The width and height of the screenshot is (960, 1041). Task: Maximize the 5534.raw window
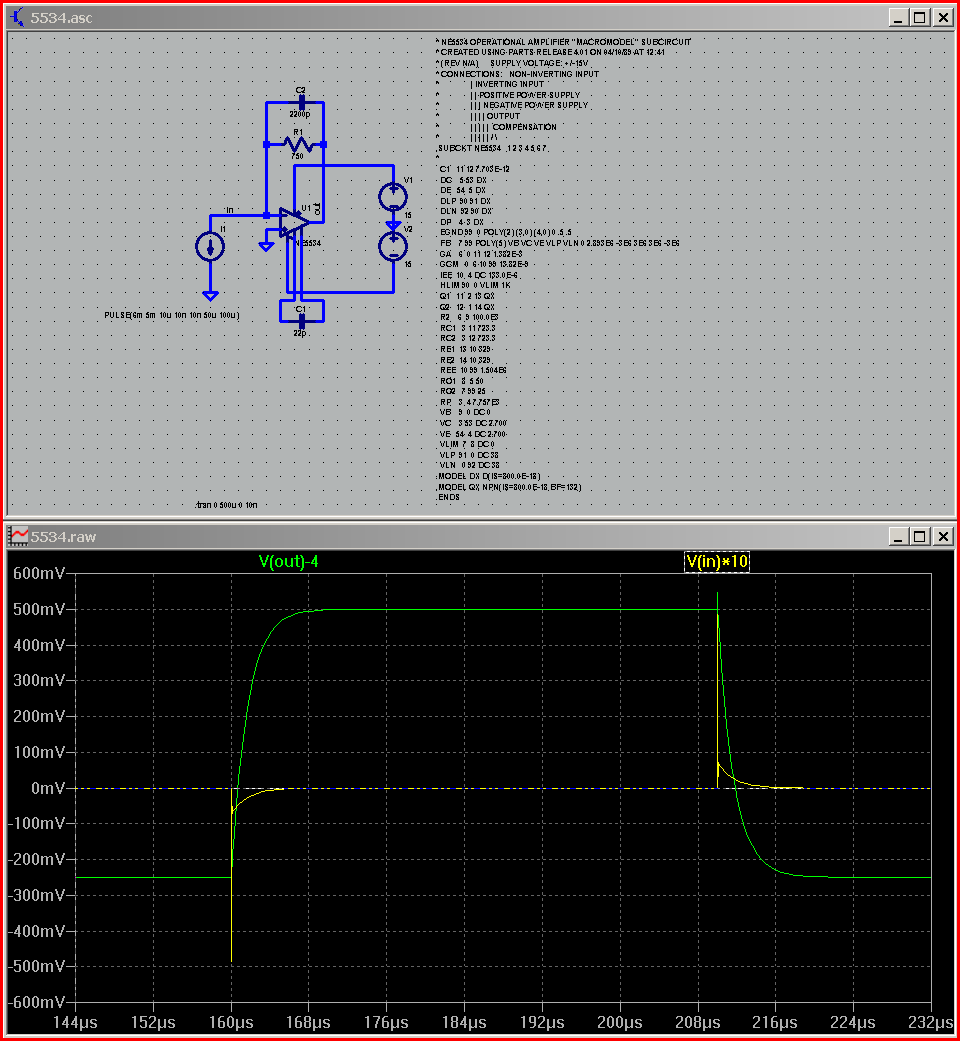coord(920,536)
